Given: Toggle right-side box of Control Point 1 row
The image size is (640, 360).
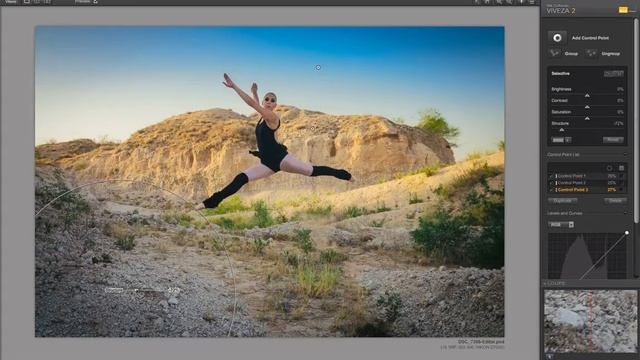Looking at the screenshot, I should 622,176.
